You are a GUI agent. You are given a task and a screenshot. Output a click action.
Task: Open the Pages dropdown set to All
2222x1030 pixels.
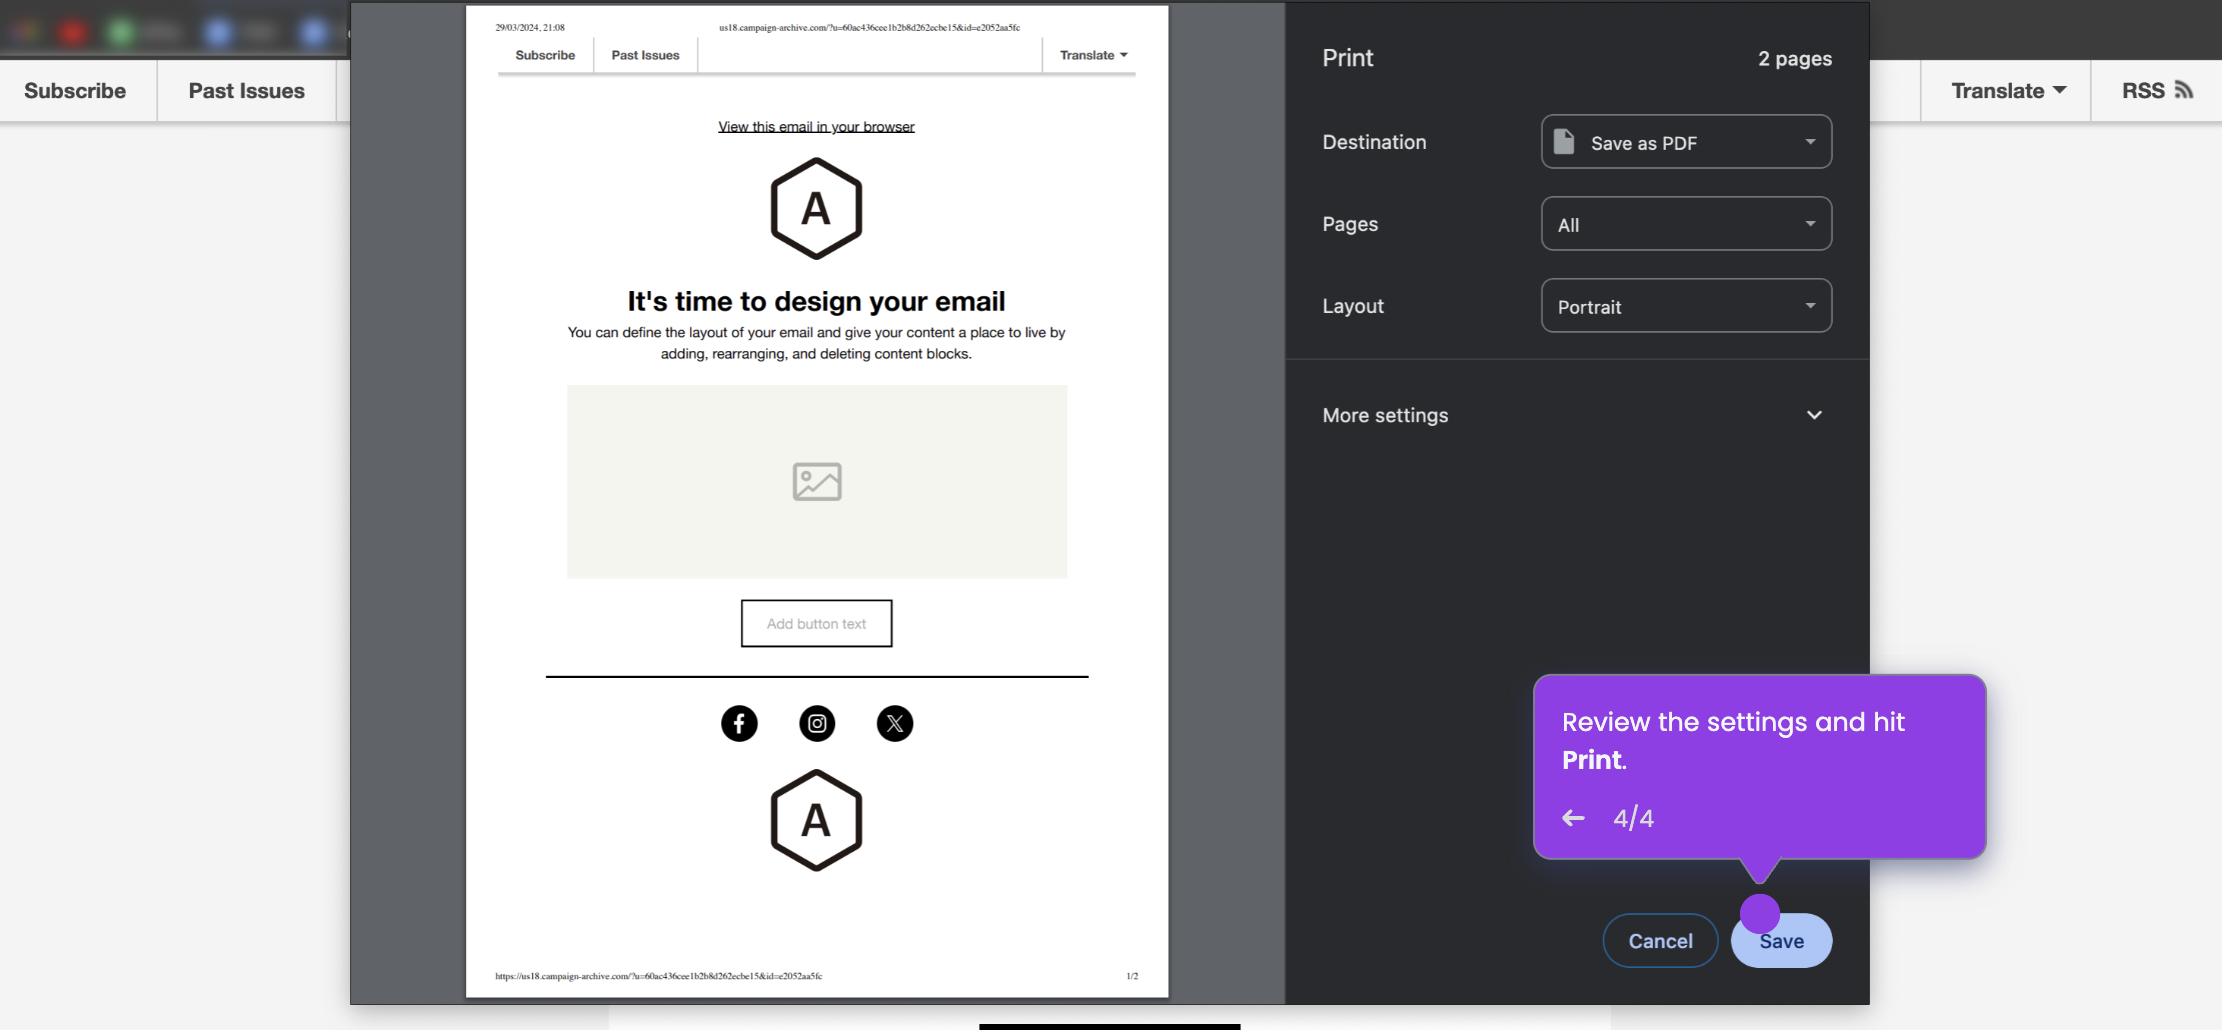point(1685,223)
